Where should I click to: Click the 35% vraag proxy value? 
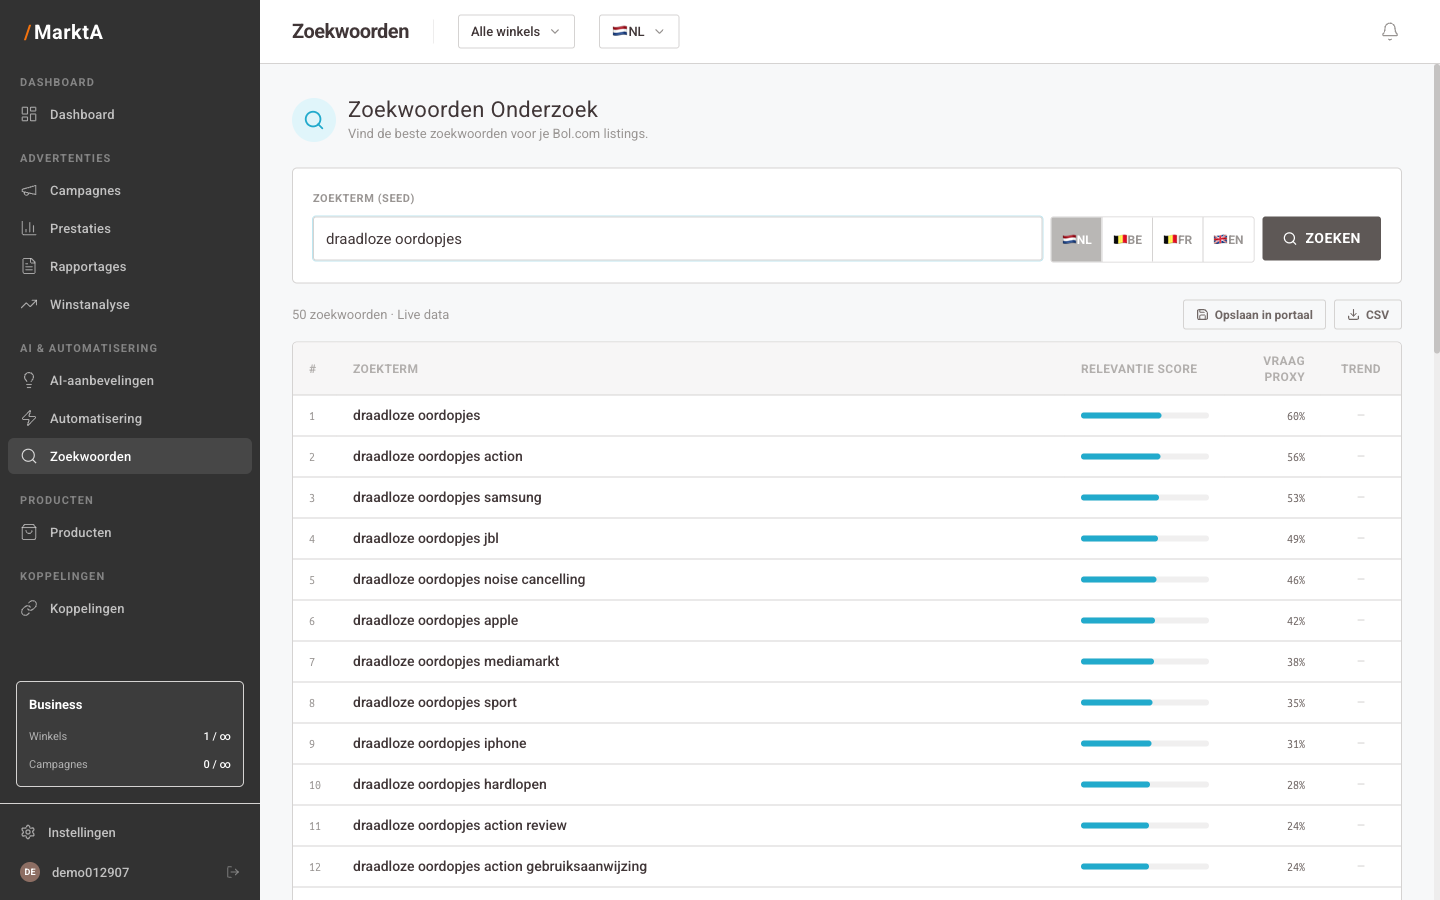click(x=1296, y=703)
